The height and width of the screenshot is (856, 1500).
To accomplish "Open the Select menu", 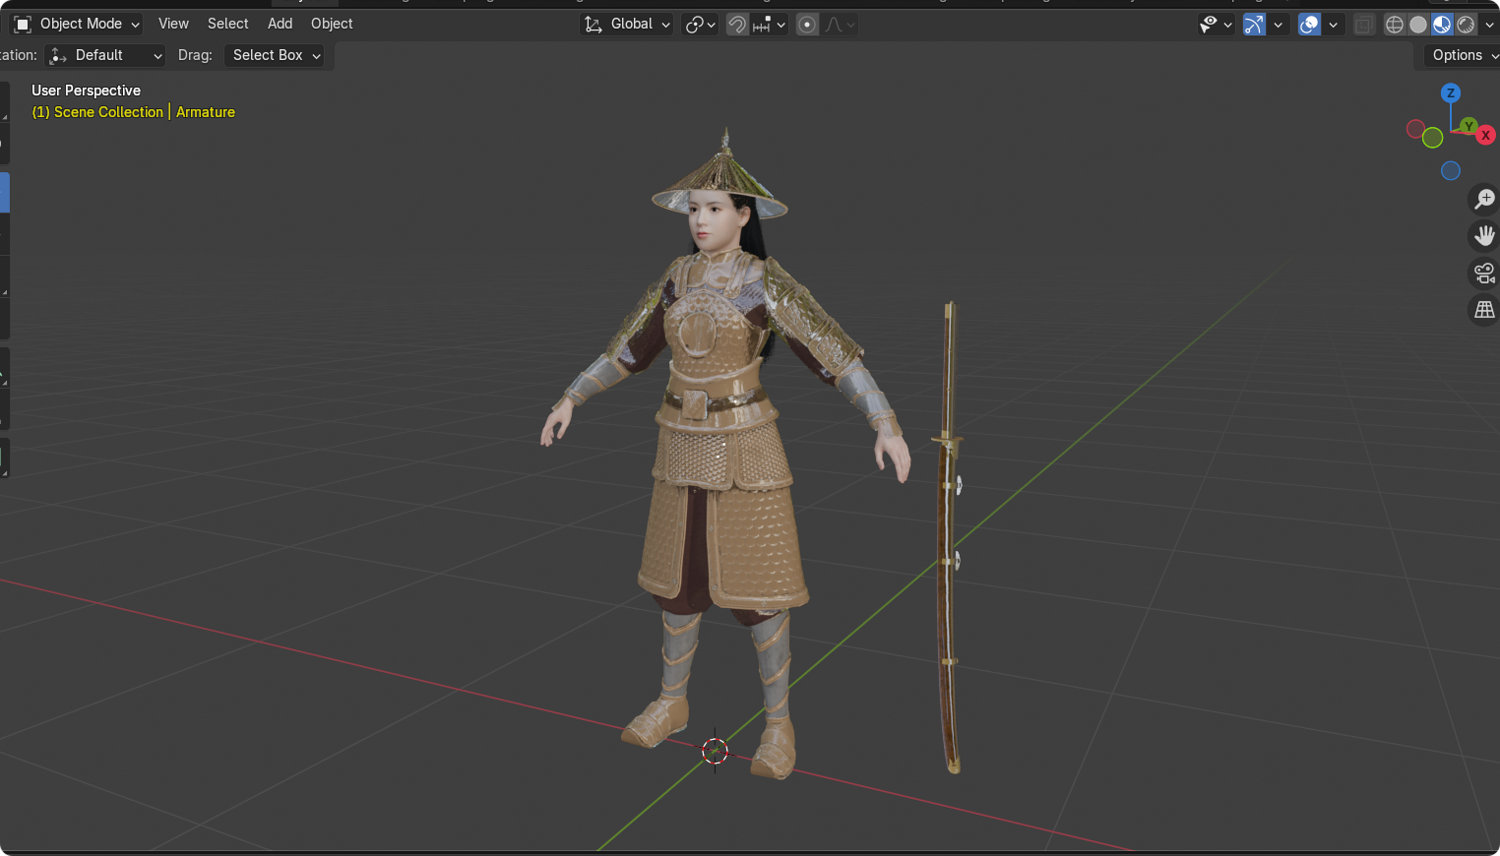I will pyautogui.click(x=228, y=24).
